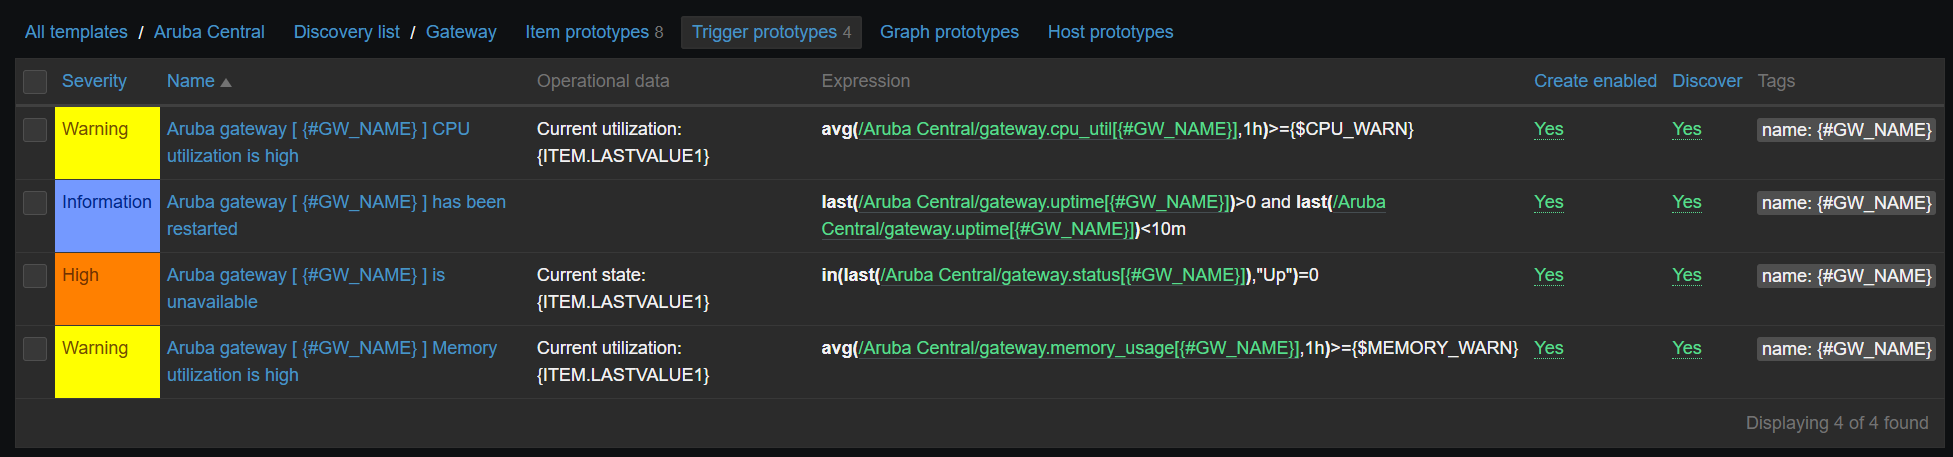The height and width of the screenshot is (457, 1953).
Task: Go to the Host prototypes tab
Action: pos(1110,32)
